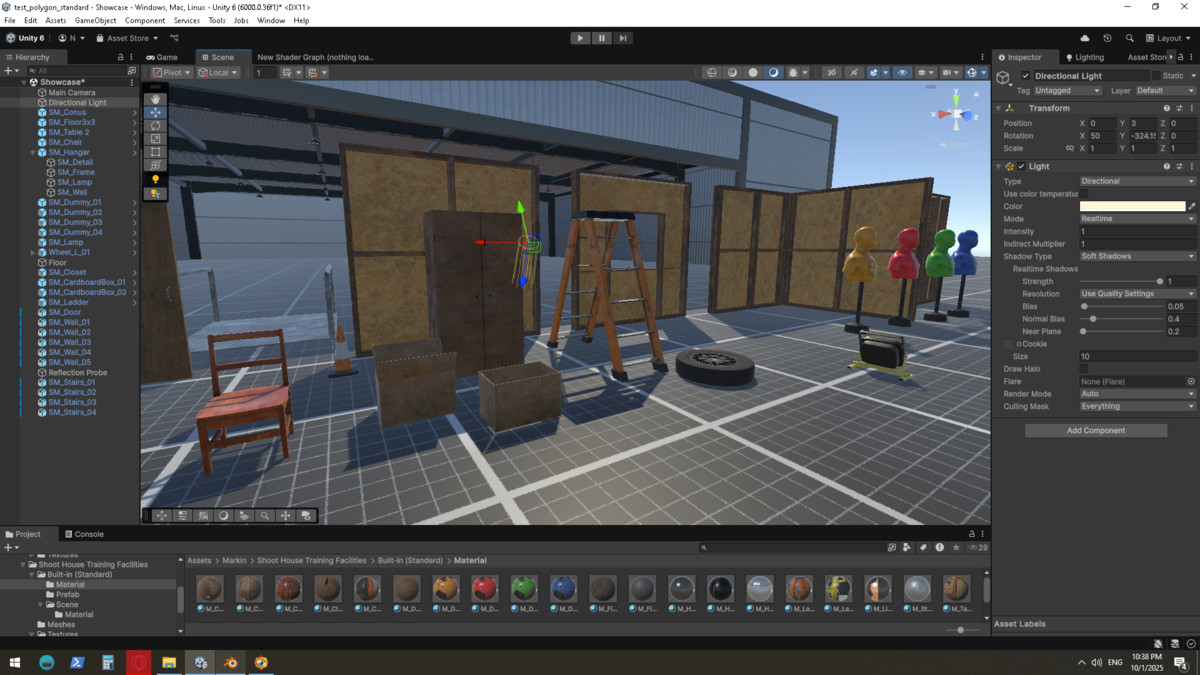Select the Scale tool in scene toolbar
Image resolution: width=1200 pixels, height=675 pixels.
(155, 139)
